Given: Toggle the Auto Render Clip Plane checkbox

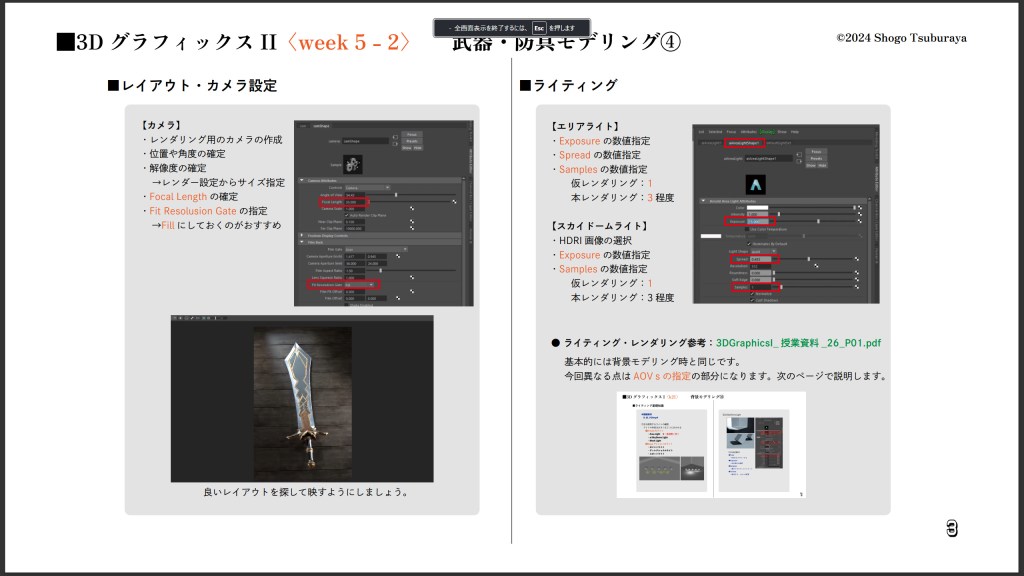Looking at the screenshot, I should (x=346, y=215).
